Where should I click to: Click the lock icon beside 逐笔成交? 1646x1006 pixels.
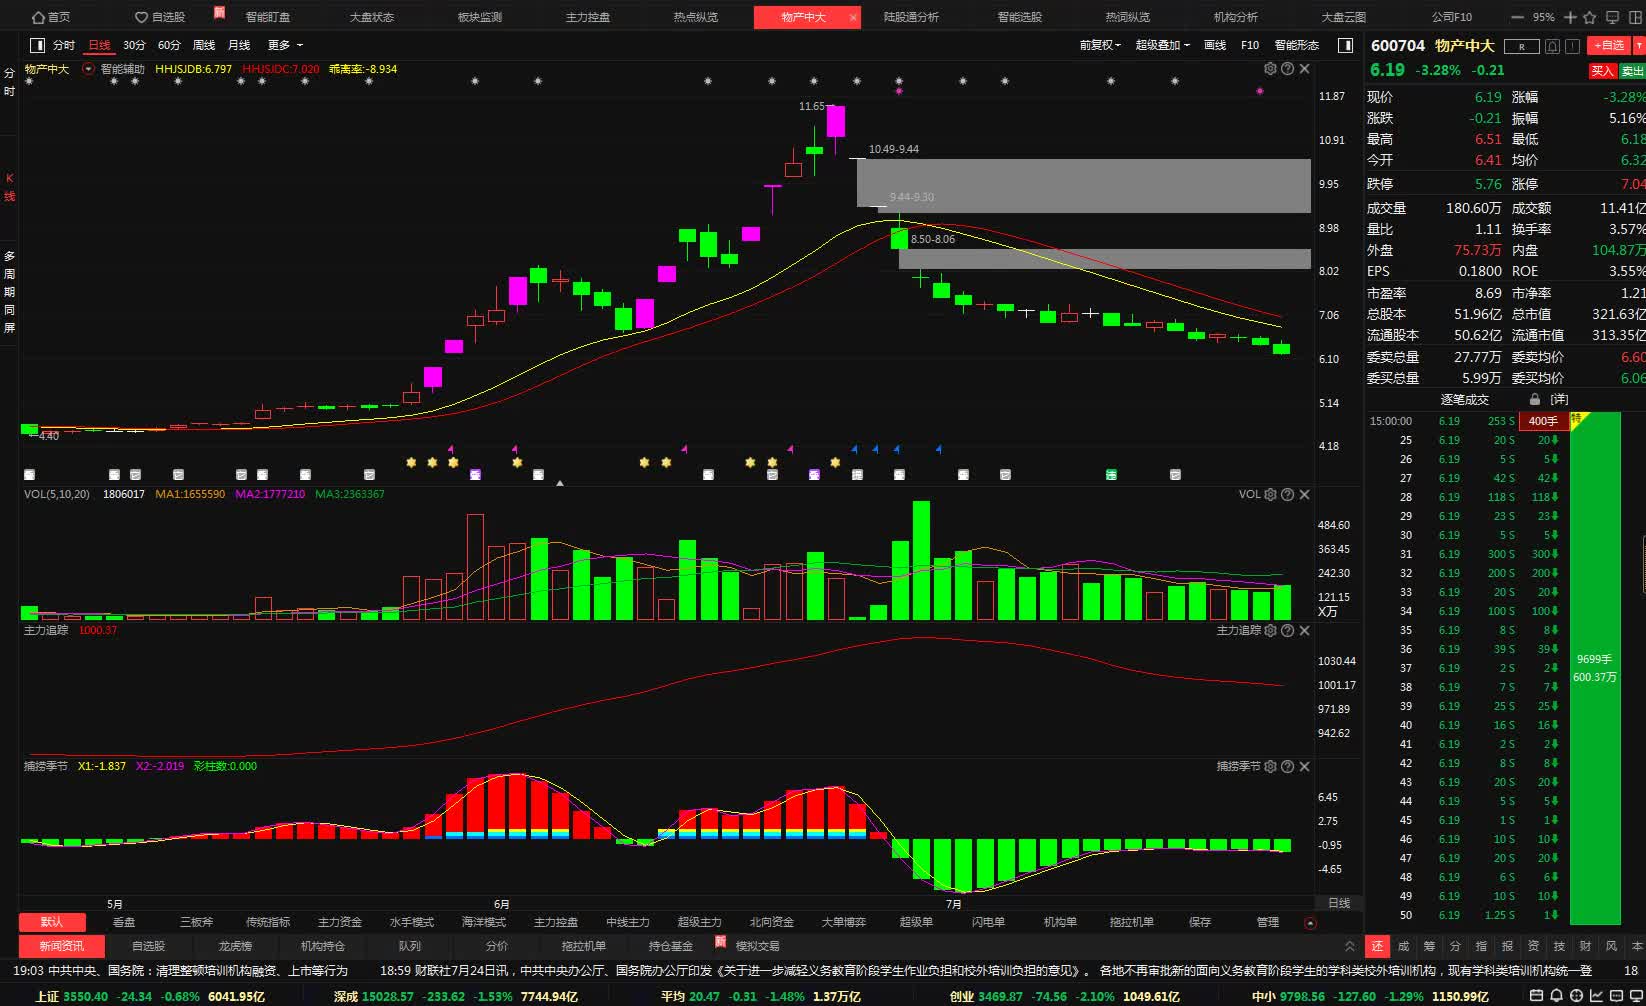tap(1535, 399)
